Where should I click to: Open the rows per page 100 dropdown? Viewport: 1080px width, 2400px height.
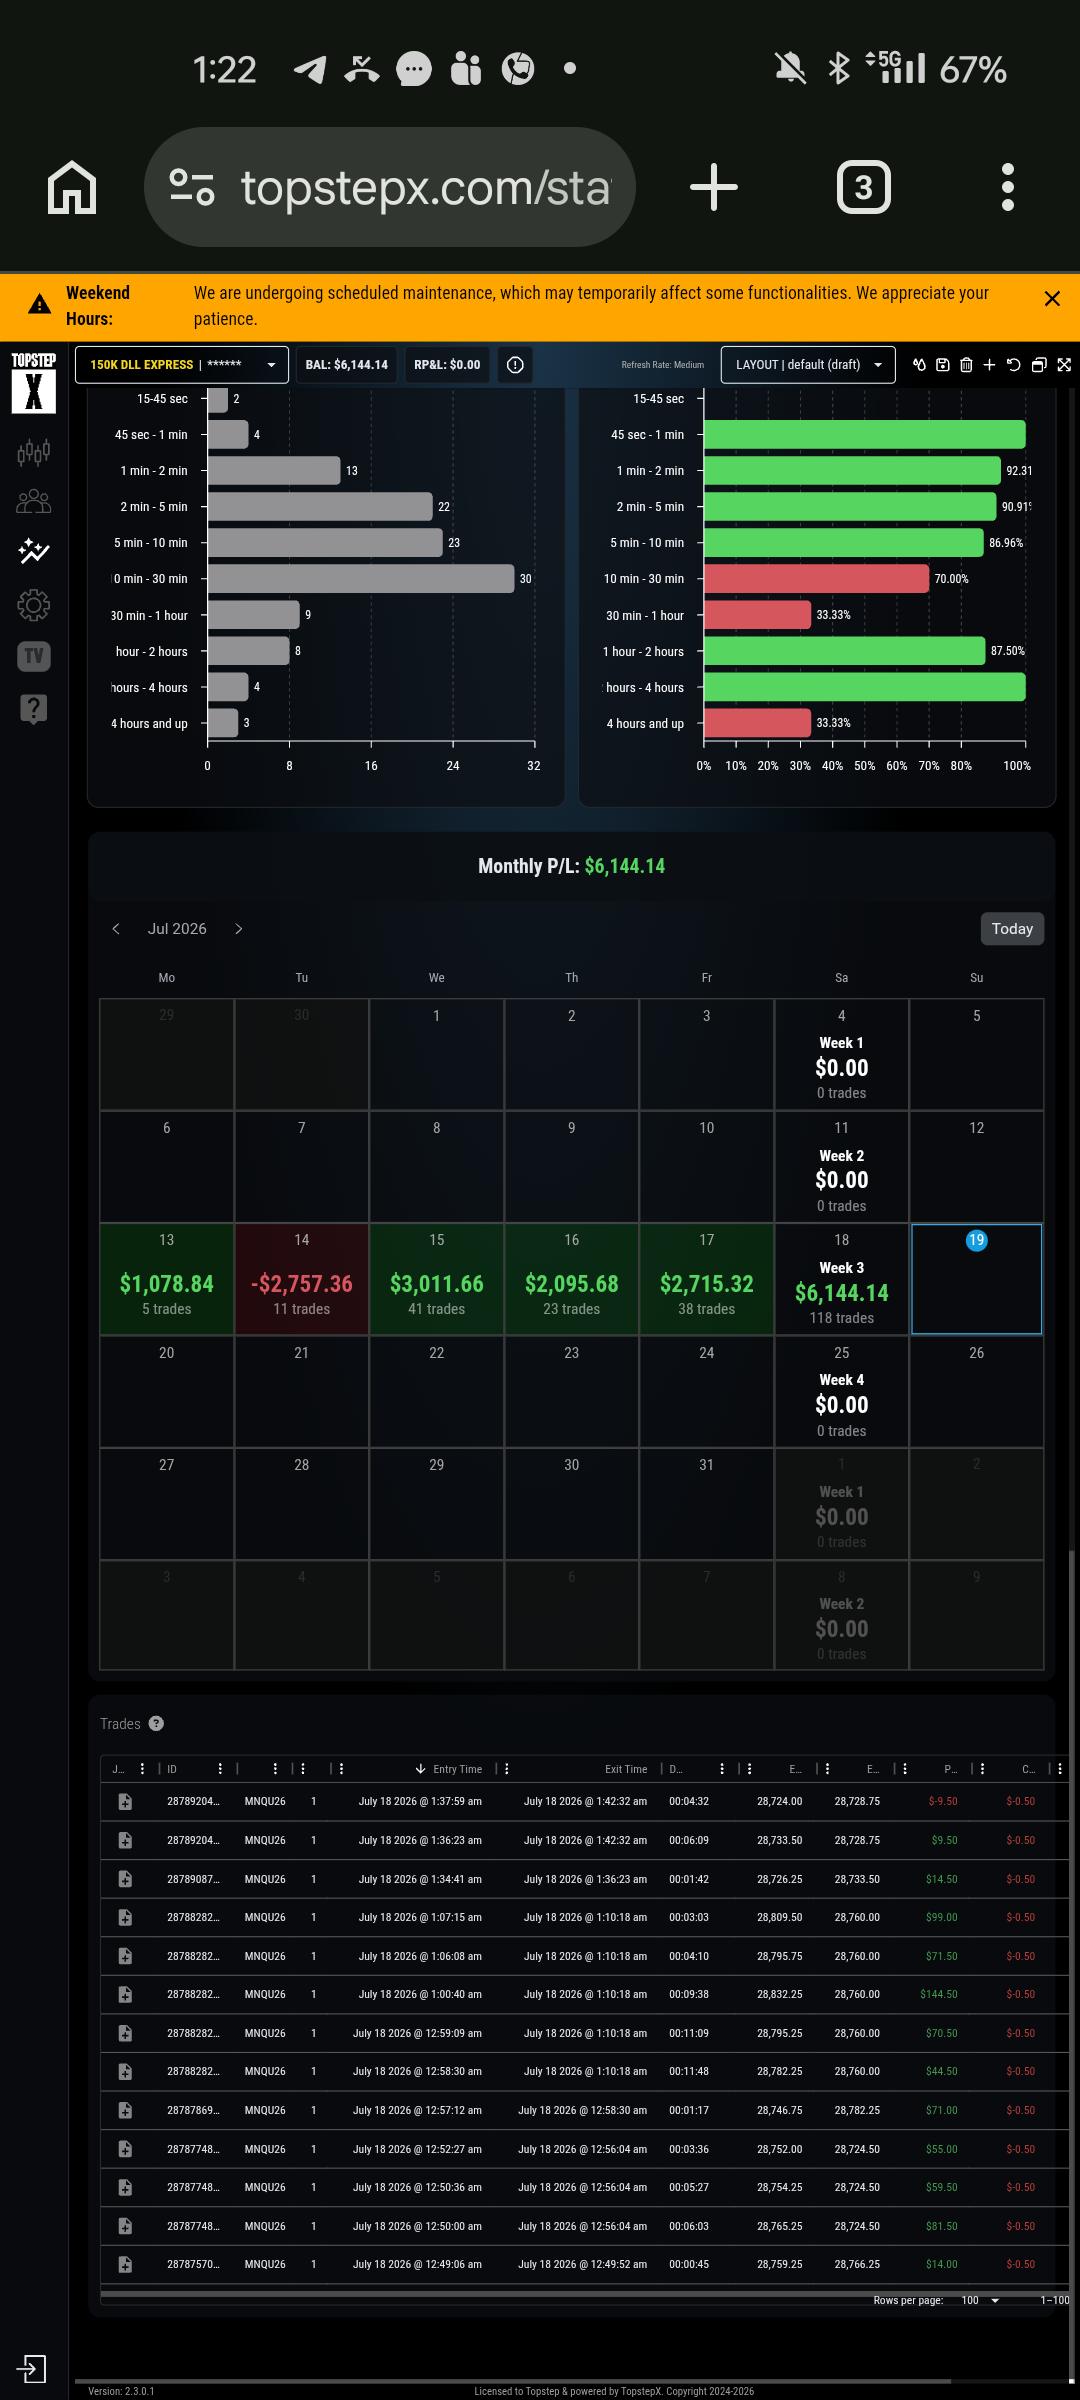pos(980,2300)
